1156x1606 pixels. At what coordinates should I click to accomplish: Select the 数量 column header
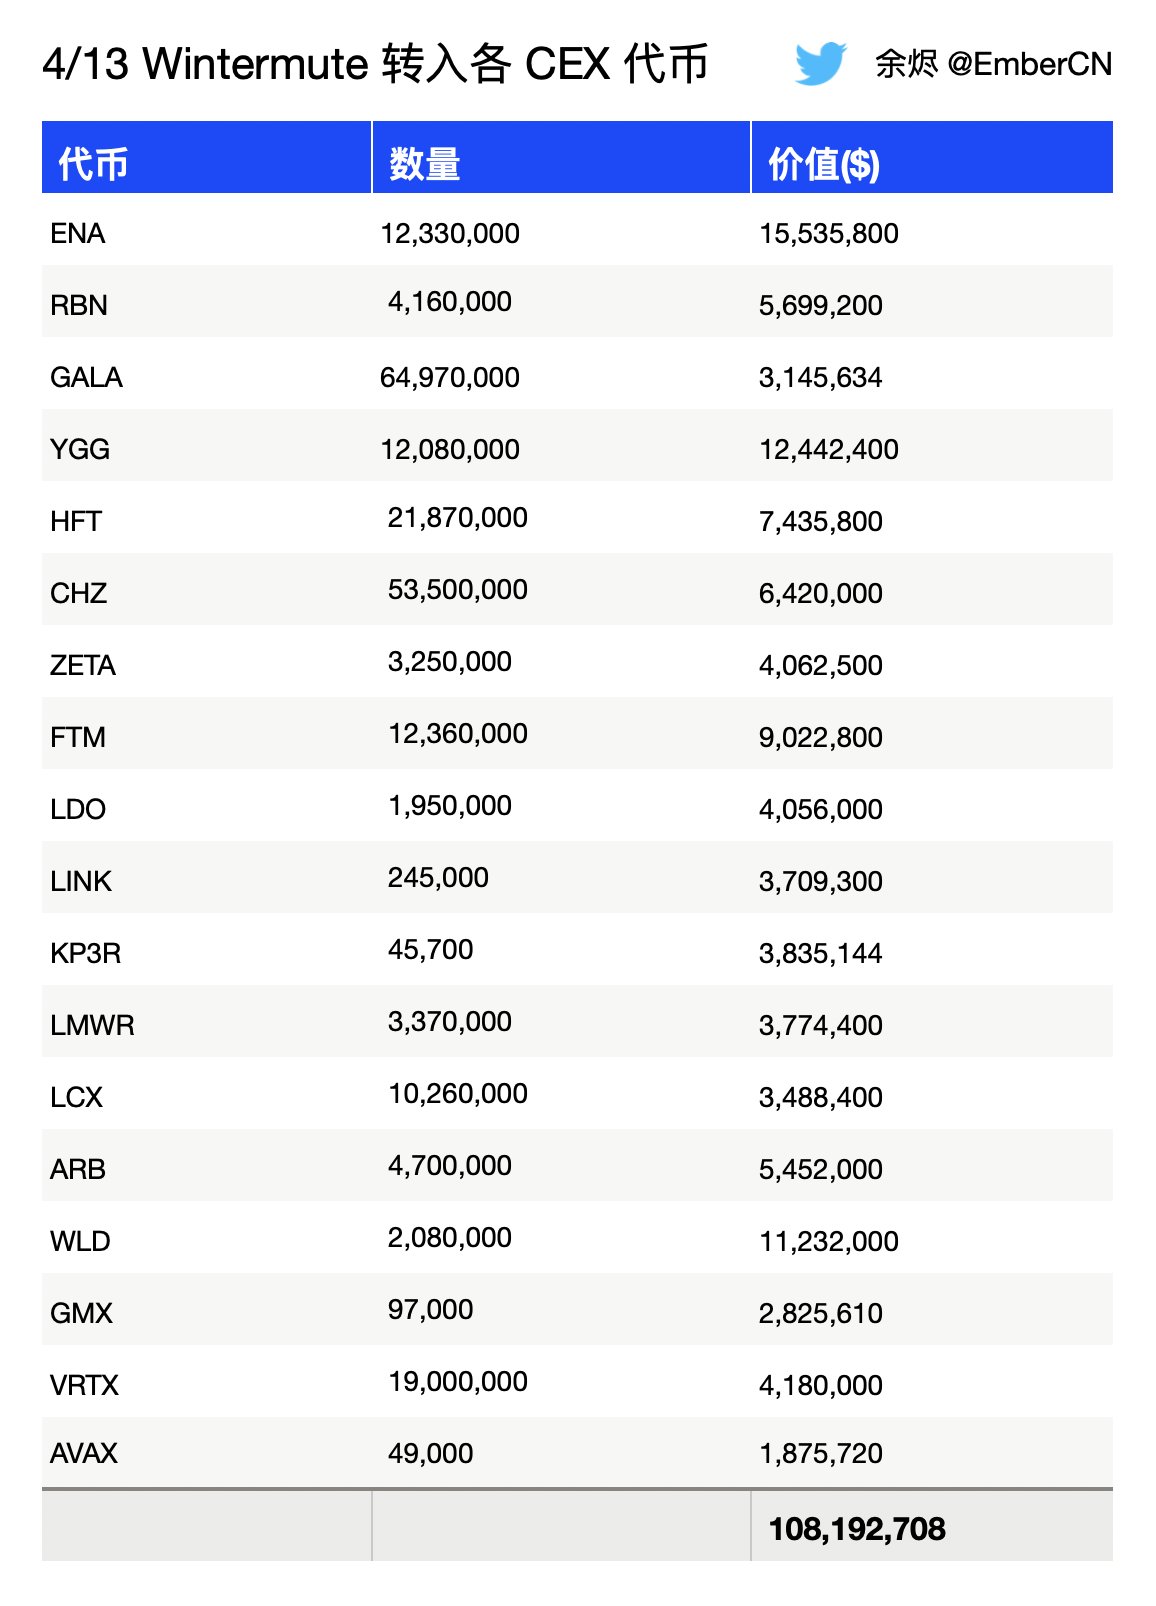pos(424,164)
